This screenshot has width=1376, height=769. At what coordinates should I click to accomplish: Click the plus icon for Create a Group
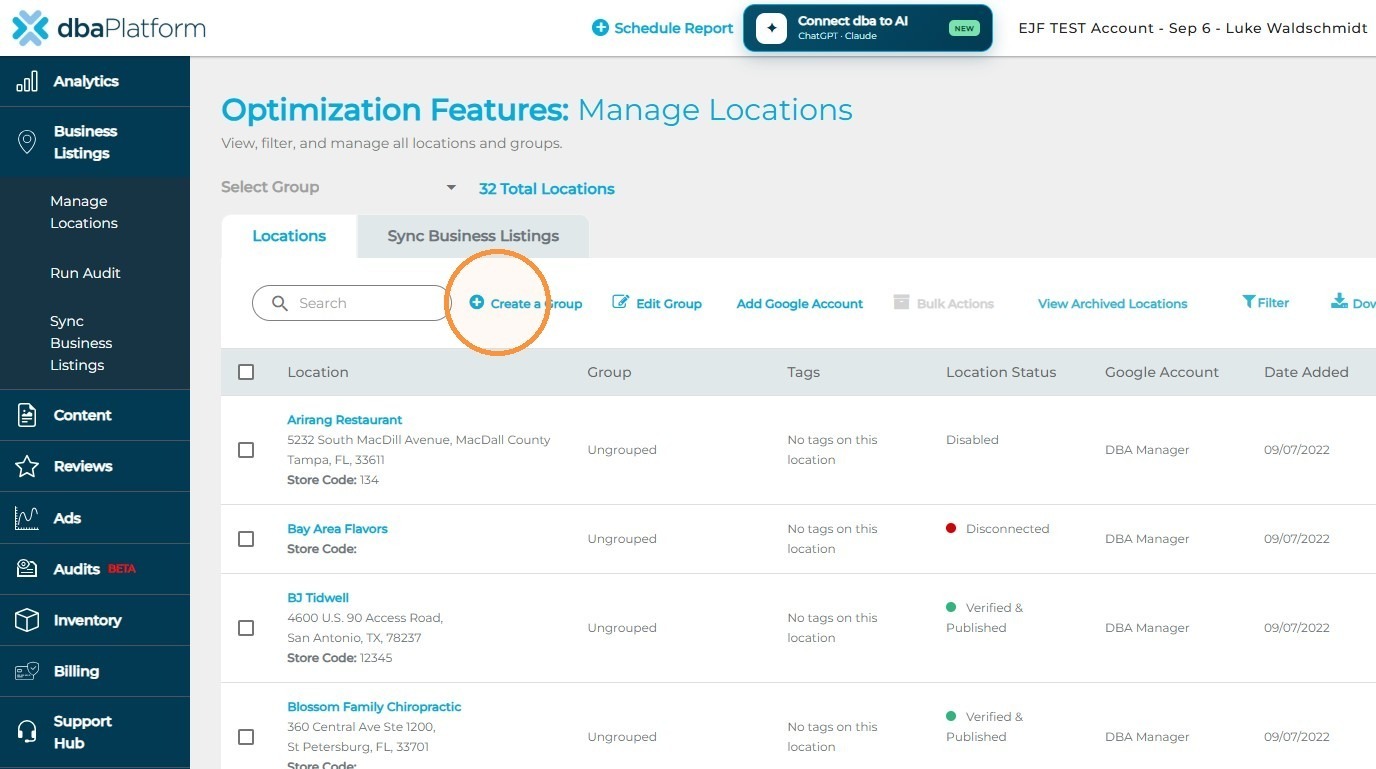(x=477, y=302)
